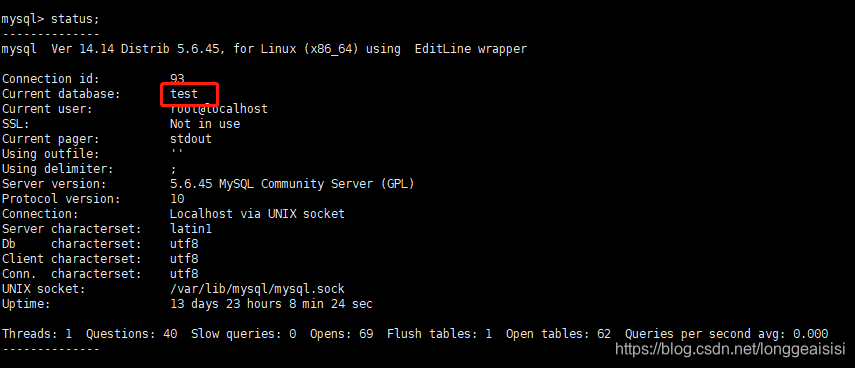This screenshot has height=368, width=855.
Task: Click the 'test' database name in red box
Action: [x=184, y=94]
